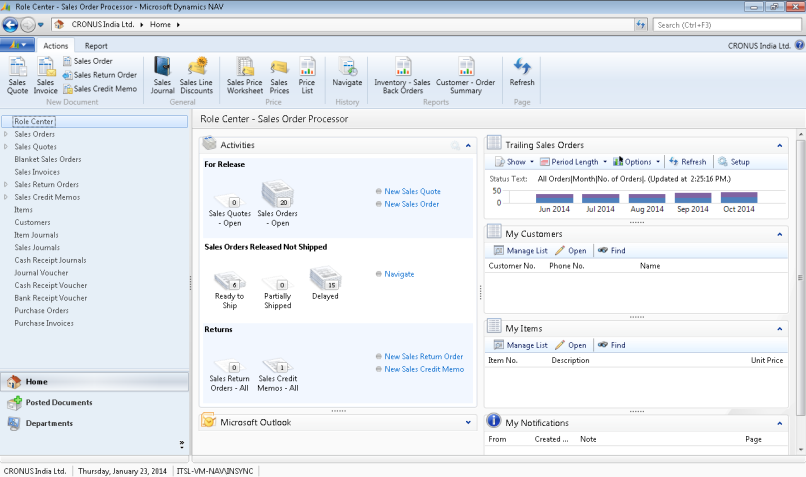Switch to the Report ribbon tab
The height and width of the screenshot is (477, 806).
[96, 46]
